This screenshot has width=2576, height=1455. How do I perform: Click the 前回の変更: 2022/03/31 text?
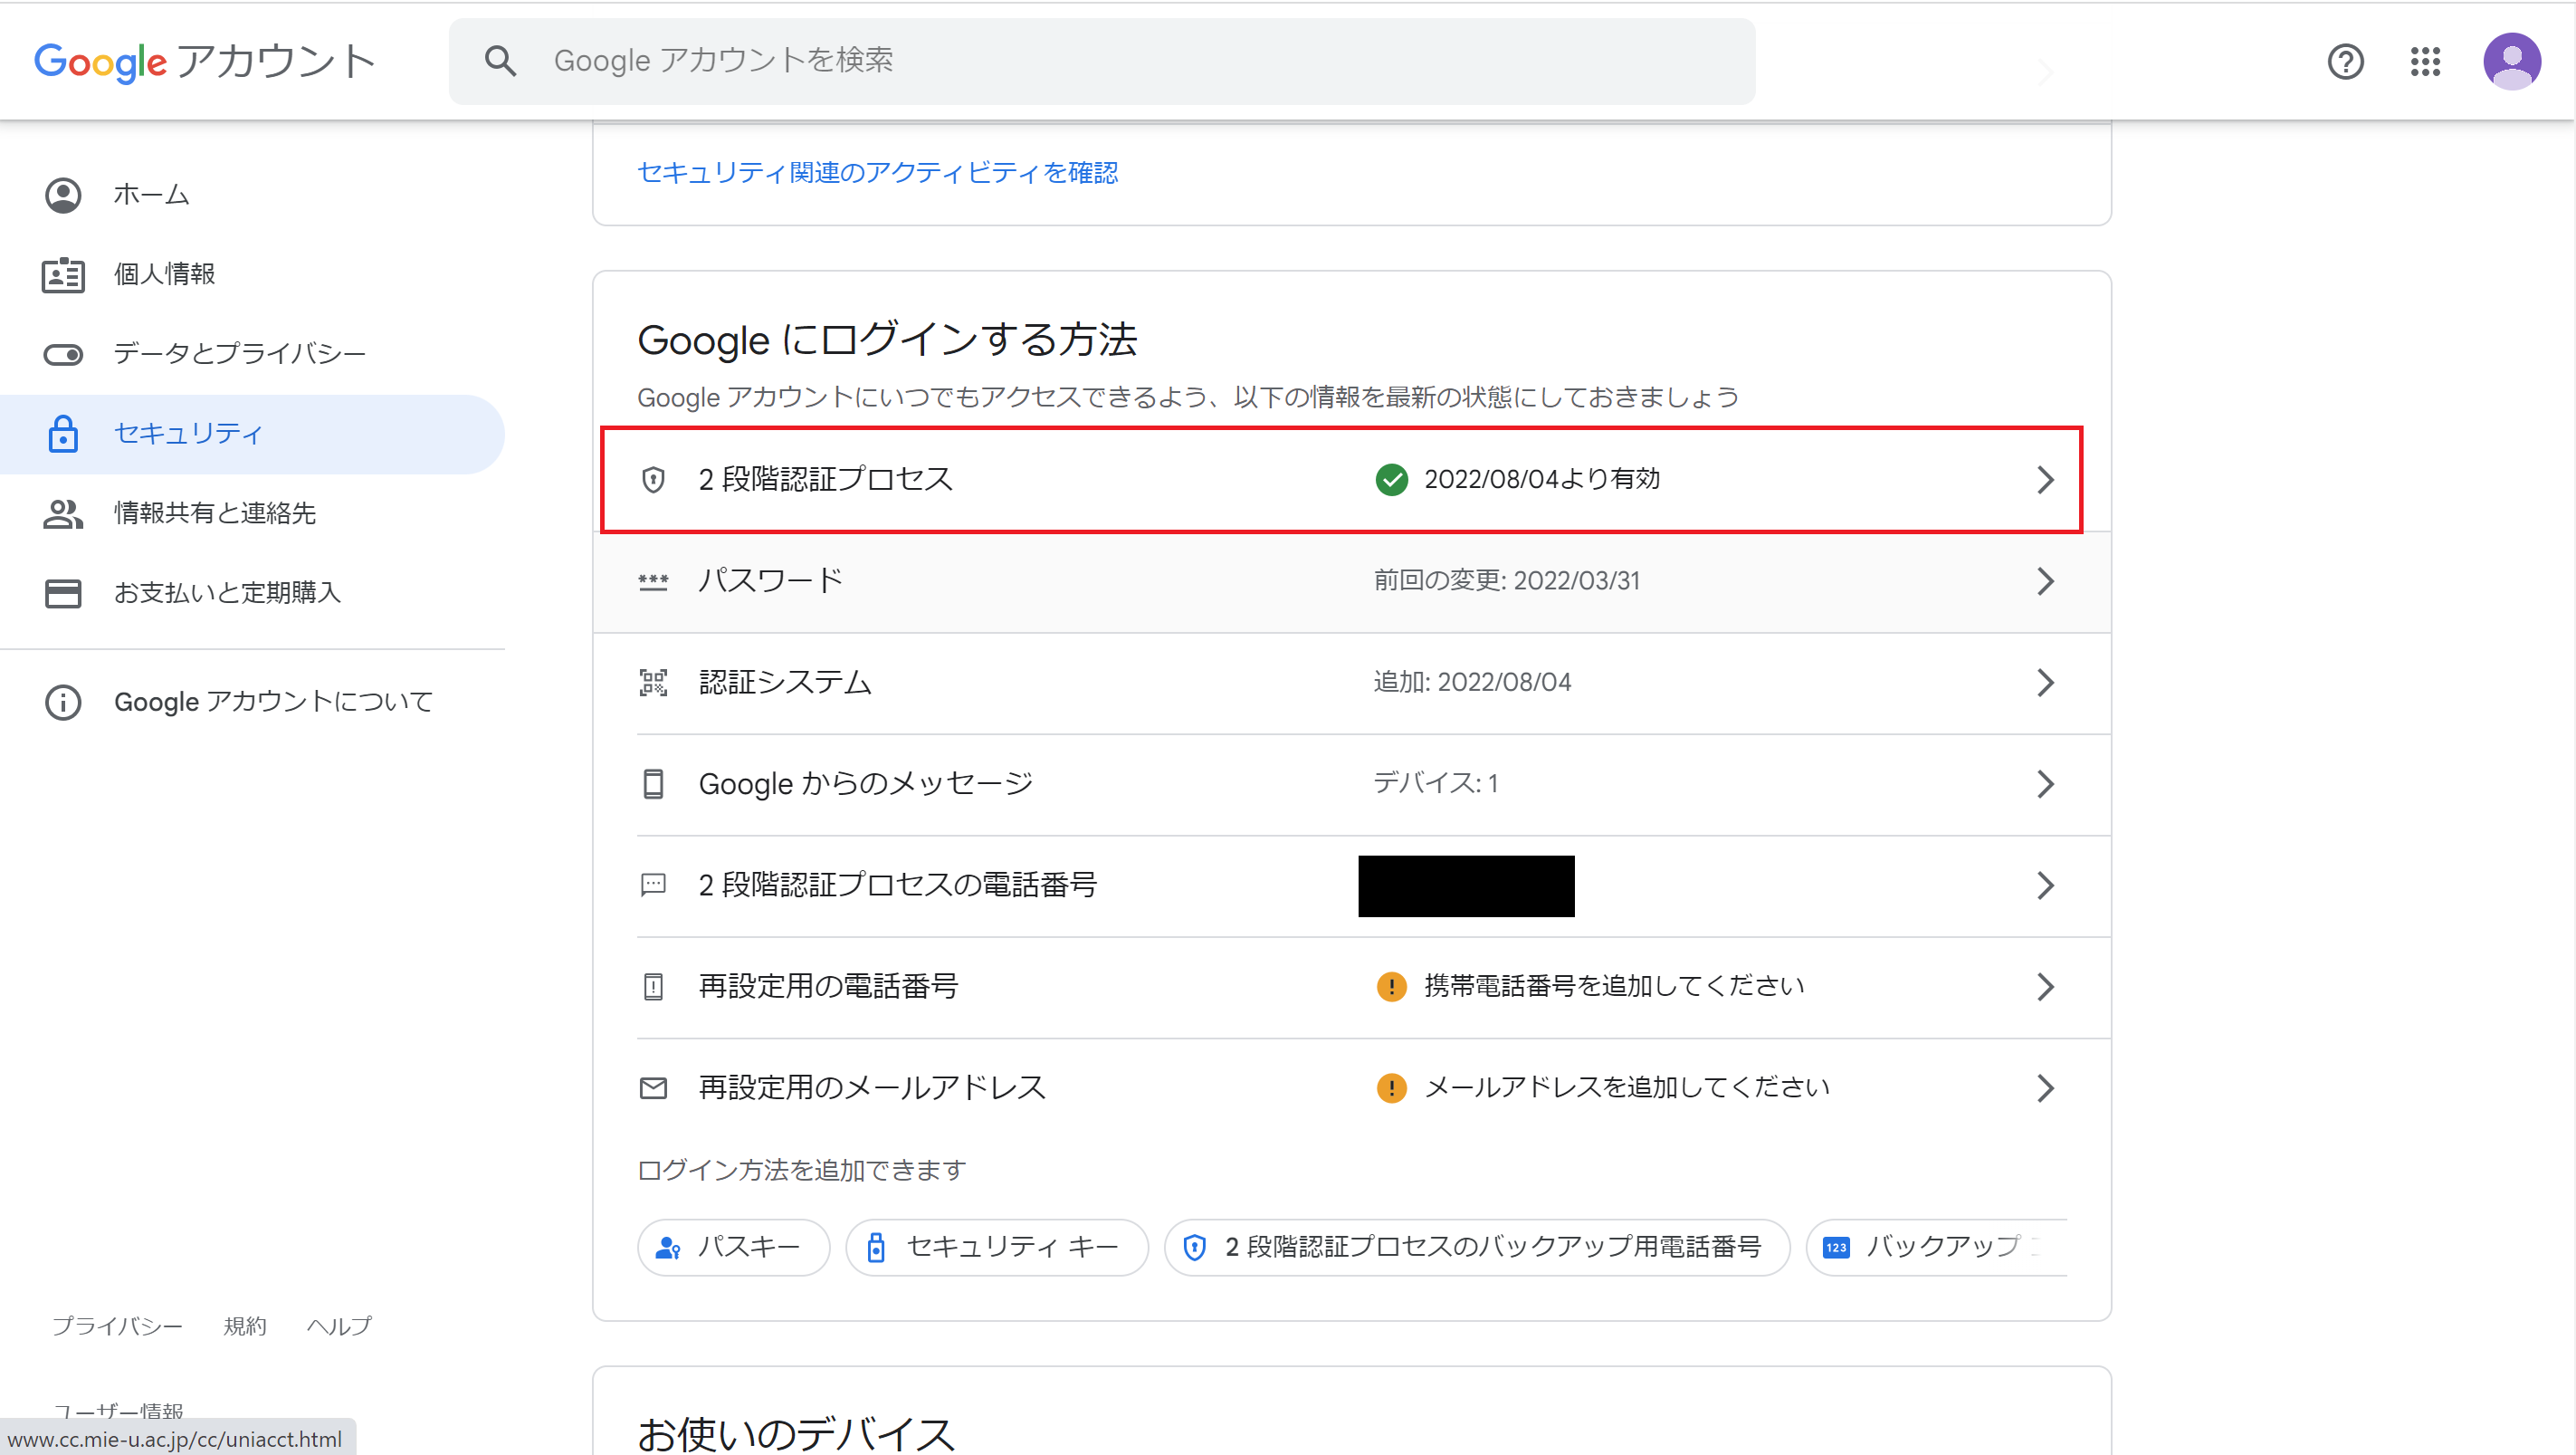click(x=1507, y=581)
